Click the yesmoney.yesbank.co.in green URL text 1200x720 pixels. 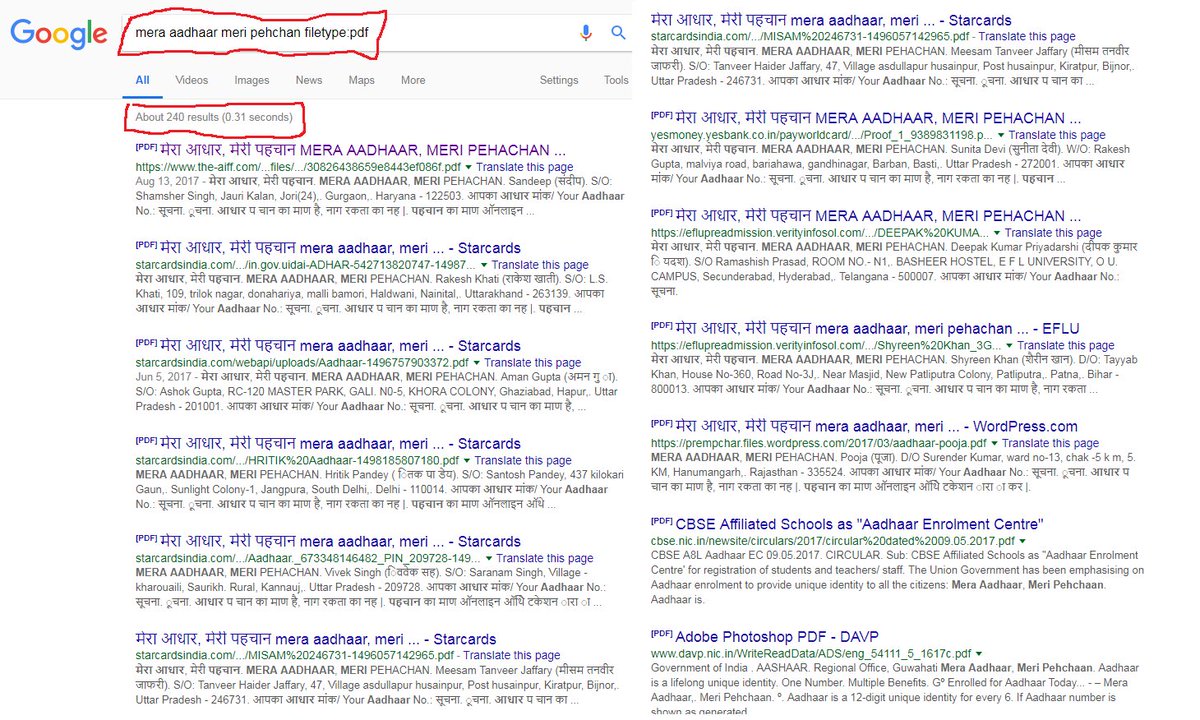coord(821,134)
